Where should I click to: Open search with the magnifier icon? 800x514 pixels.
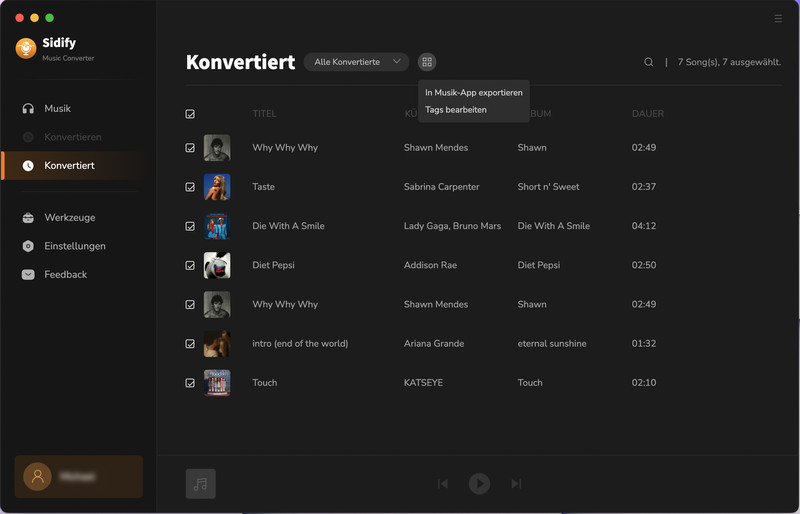[648, 62]
